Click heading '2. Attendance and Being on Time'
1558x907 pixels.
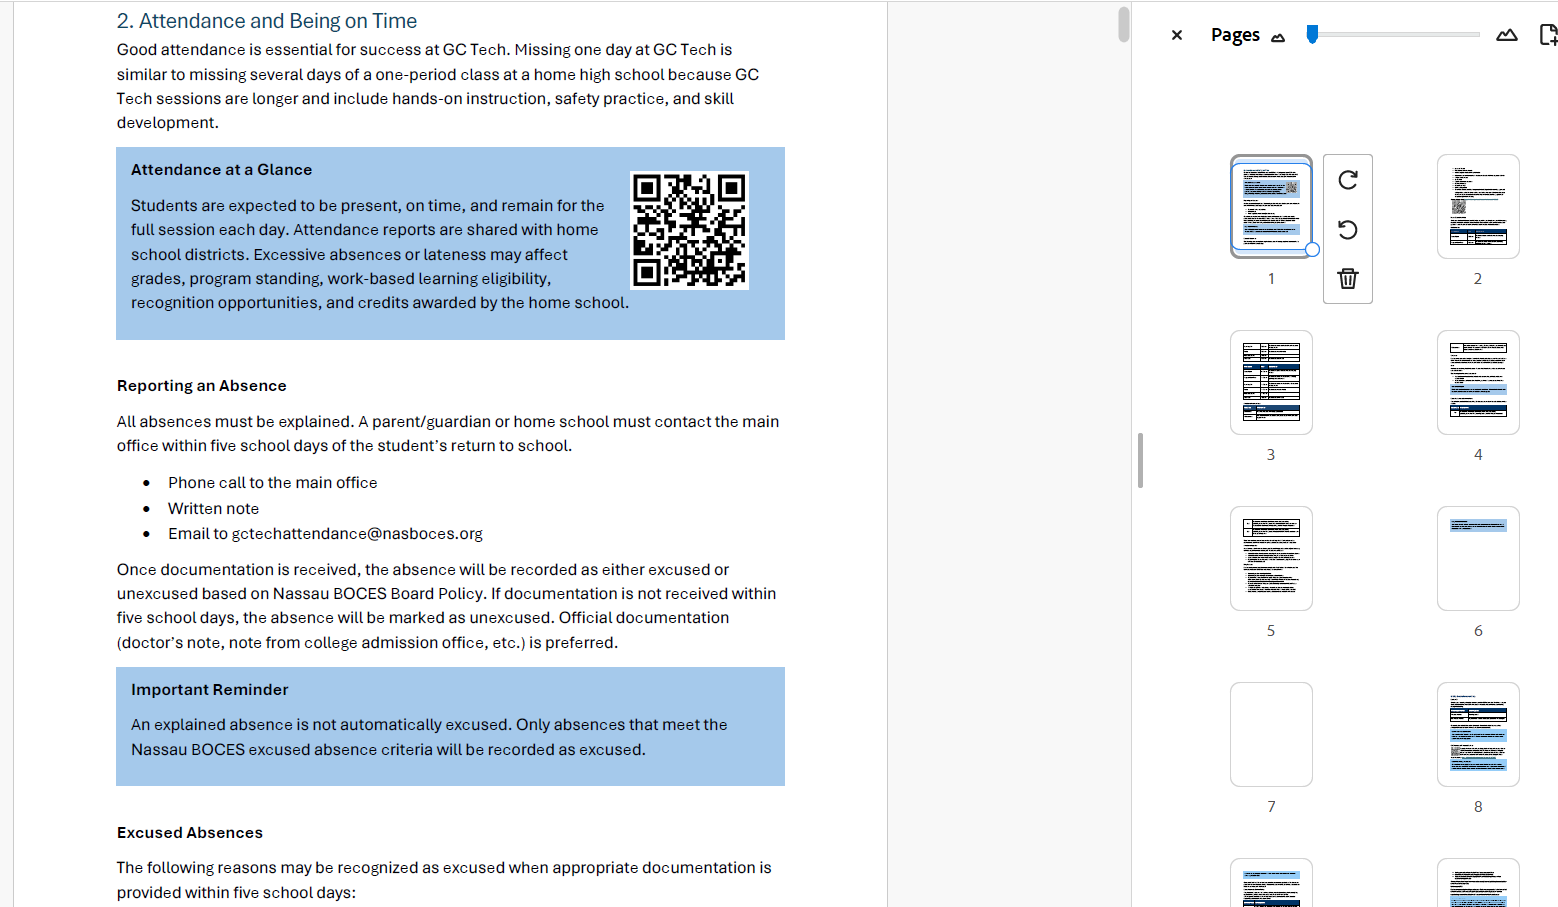(x=267, y=21)
